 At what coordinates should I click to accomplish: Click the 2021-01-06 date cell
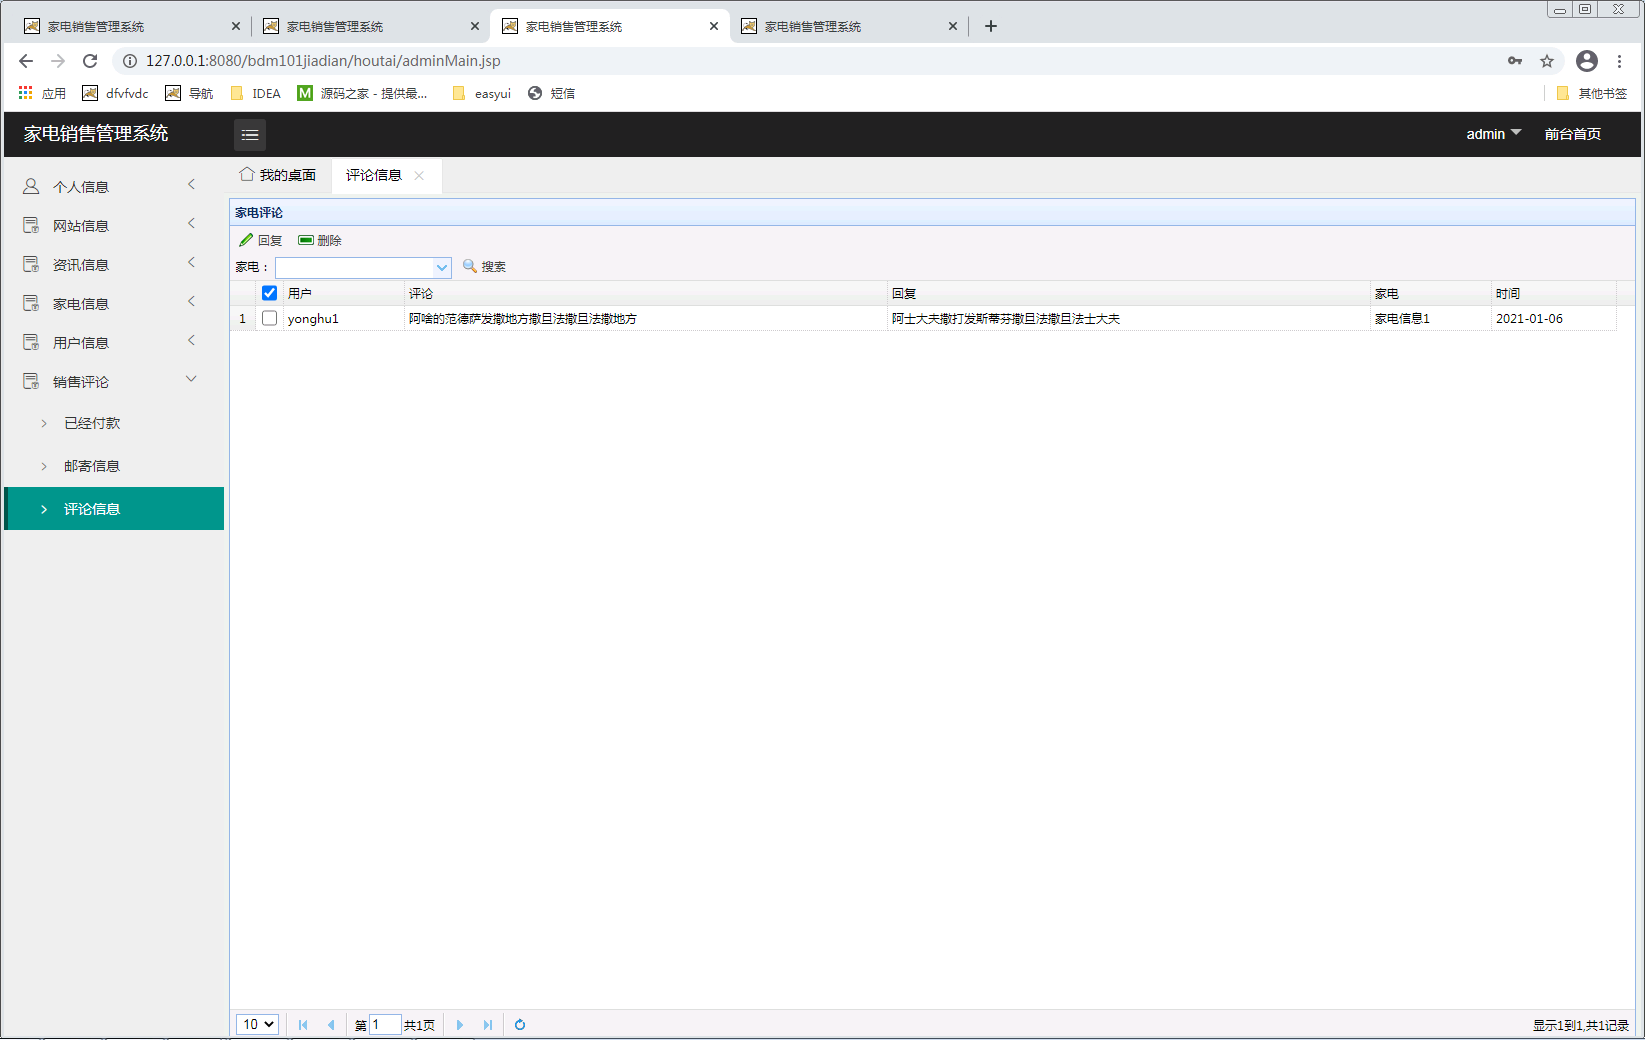pyautogui.click(x=1554, y=318)
